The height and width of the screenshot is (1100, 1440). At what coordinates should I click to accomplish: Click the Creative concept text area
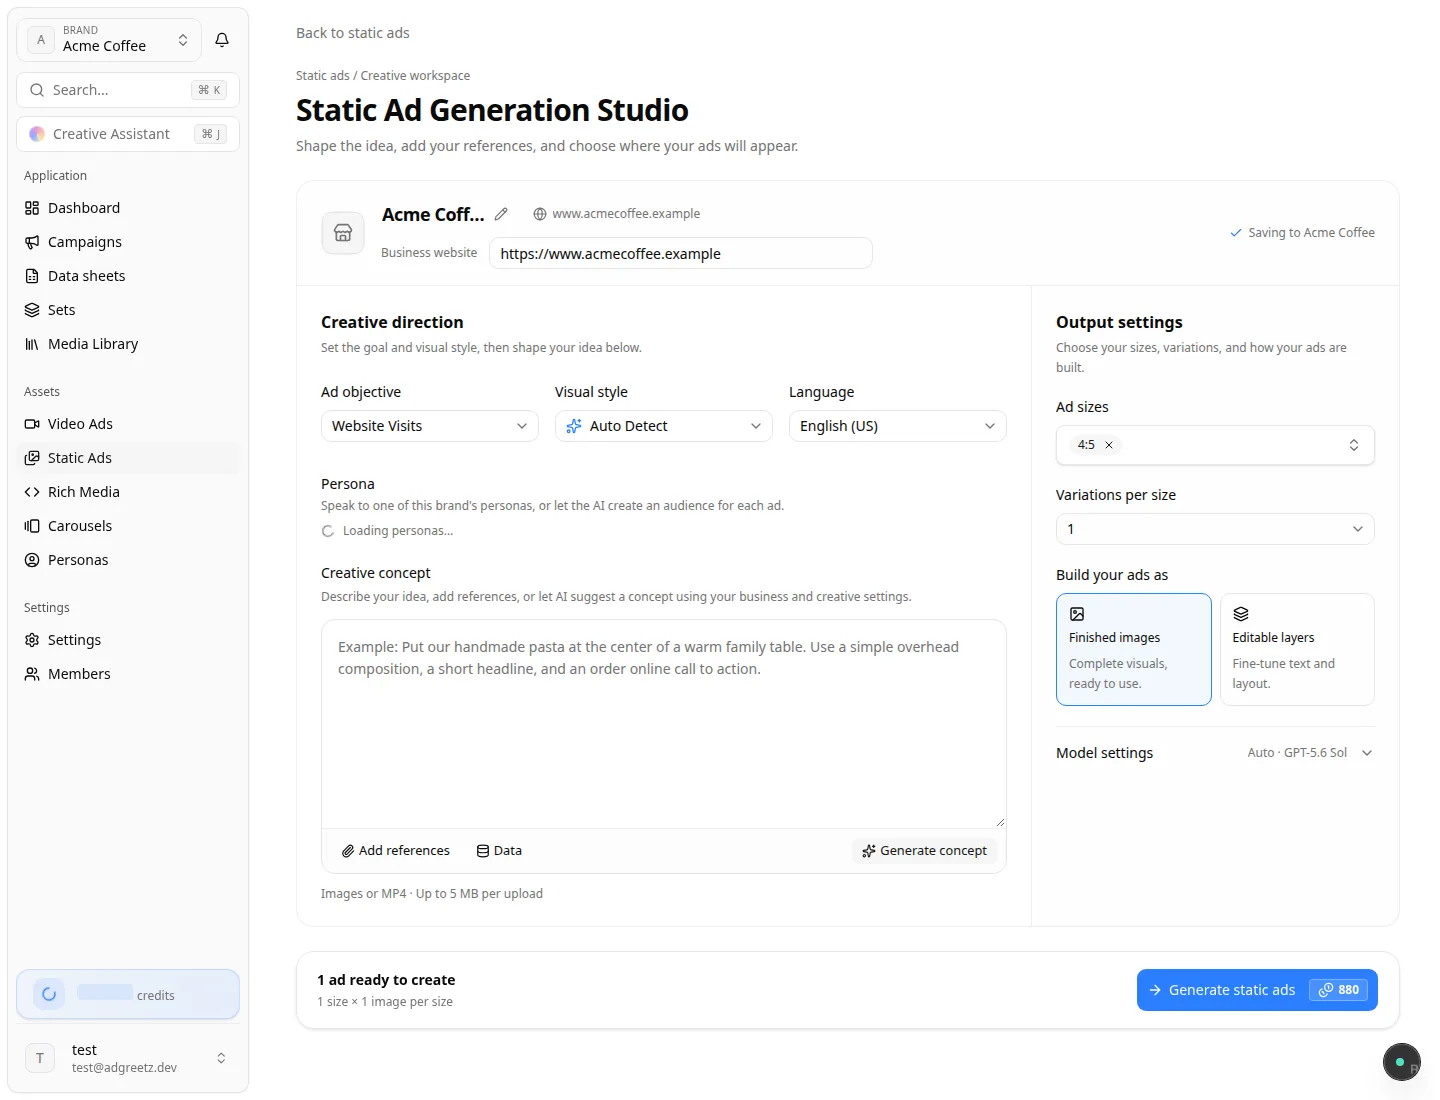click(663, 724)
